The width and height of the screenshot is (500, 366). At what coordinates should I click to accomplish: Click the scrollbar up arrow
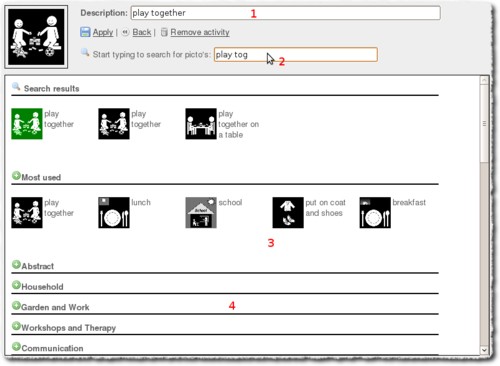click(484, 80)
